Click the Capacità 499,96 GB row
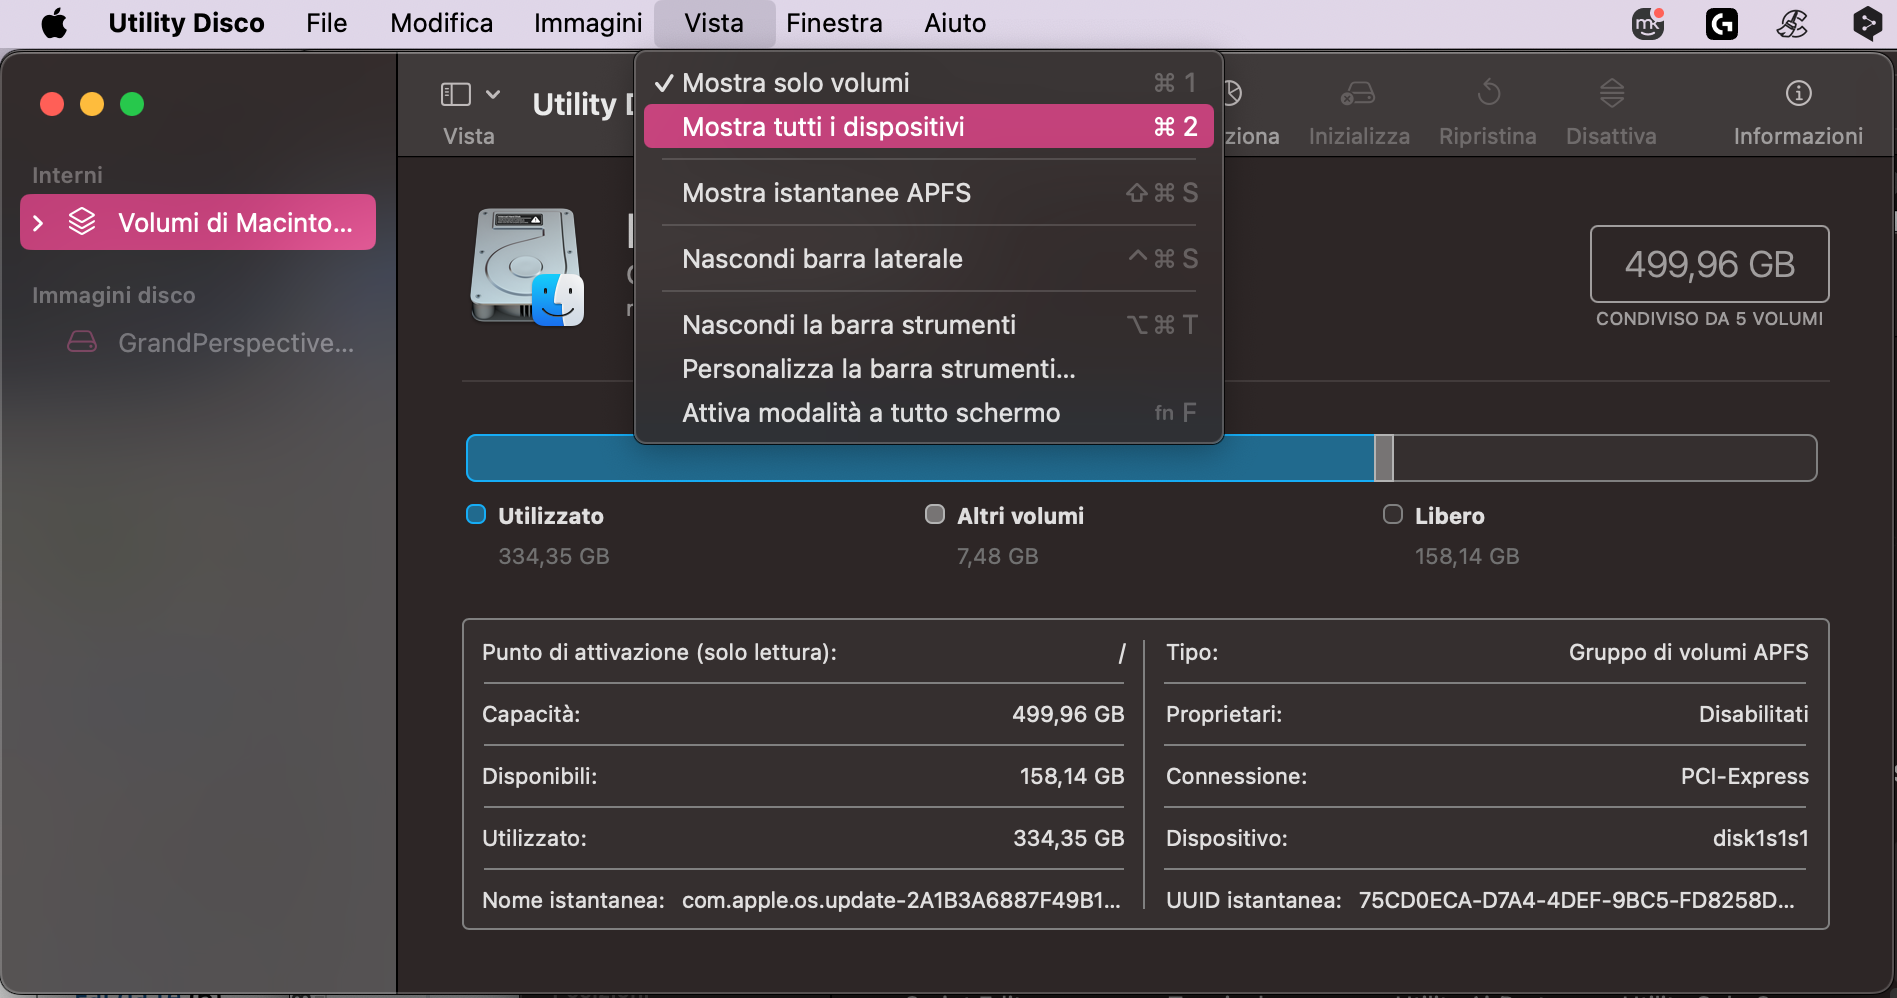The width and height of the screenshot is (1897, 998). [803, 714]
